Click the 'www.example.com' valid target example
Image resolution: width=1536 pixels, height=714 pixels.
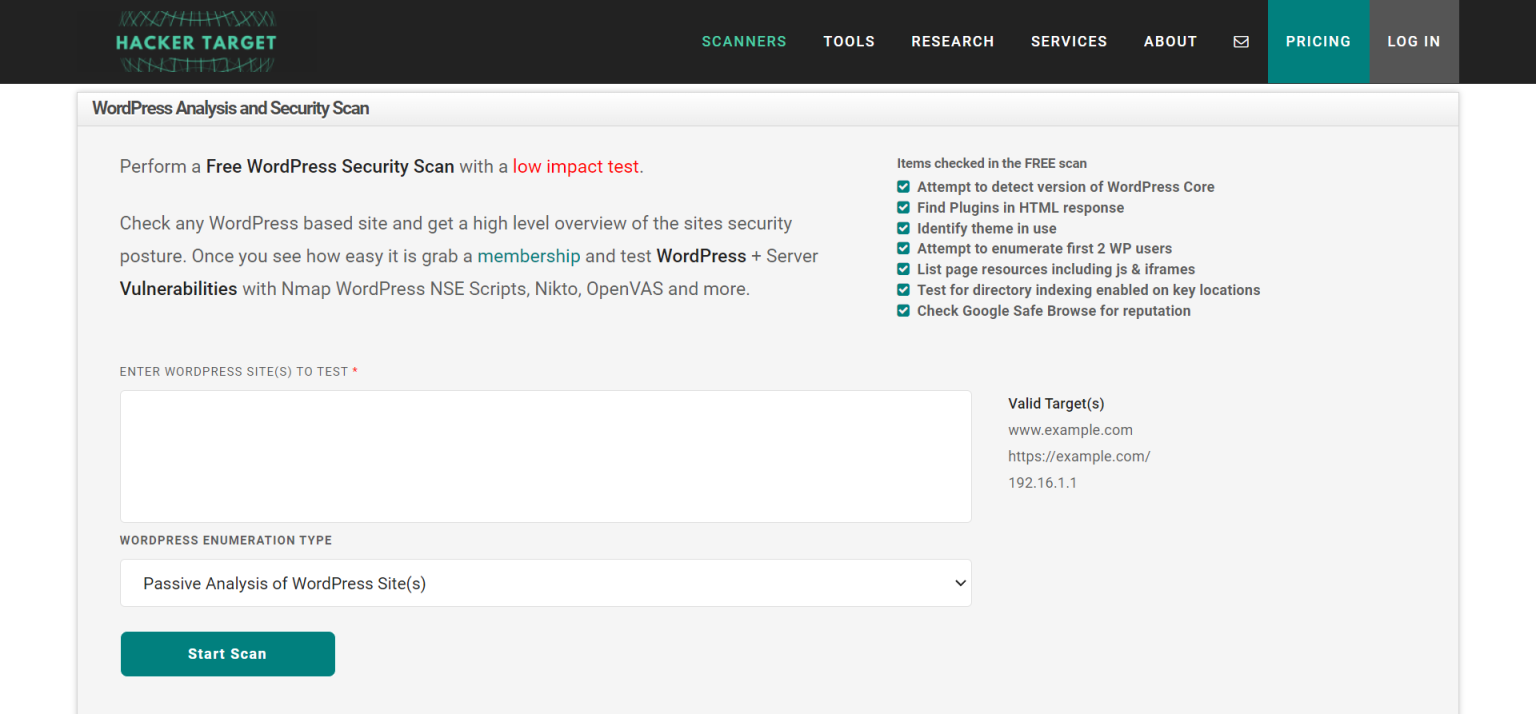[1070, 430]
